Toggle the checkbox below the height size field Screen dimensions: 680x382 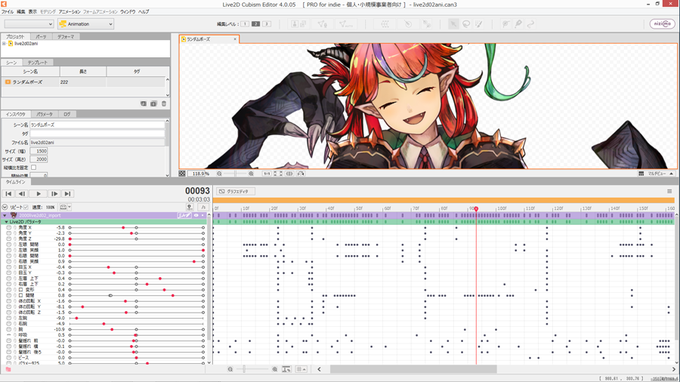33,167
